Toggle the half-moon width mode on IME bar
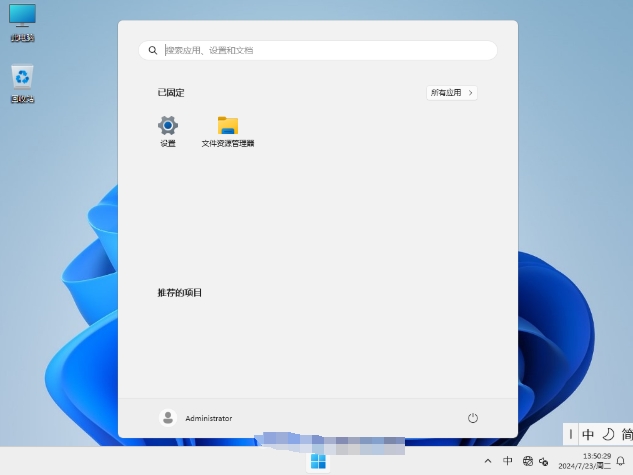The height and width of the screenshot is (475, 633). click(x=607, y=435)
